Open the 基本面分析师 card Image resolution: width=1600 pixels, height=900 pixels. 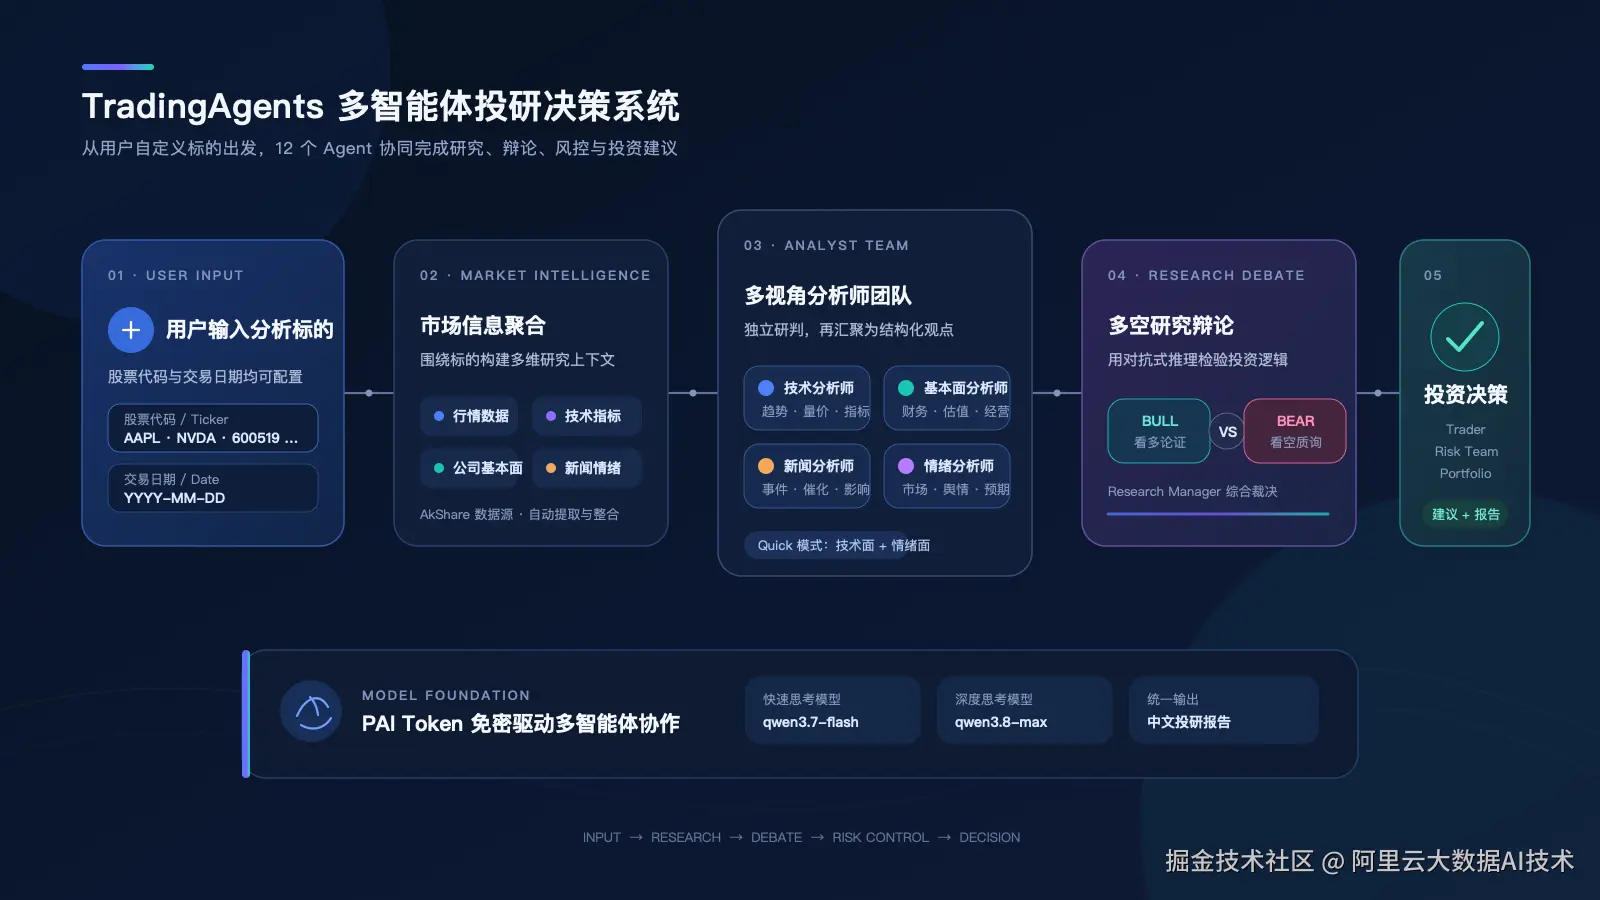pos(947,398)
